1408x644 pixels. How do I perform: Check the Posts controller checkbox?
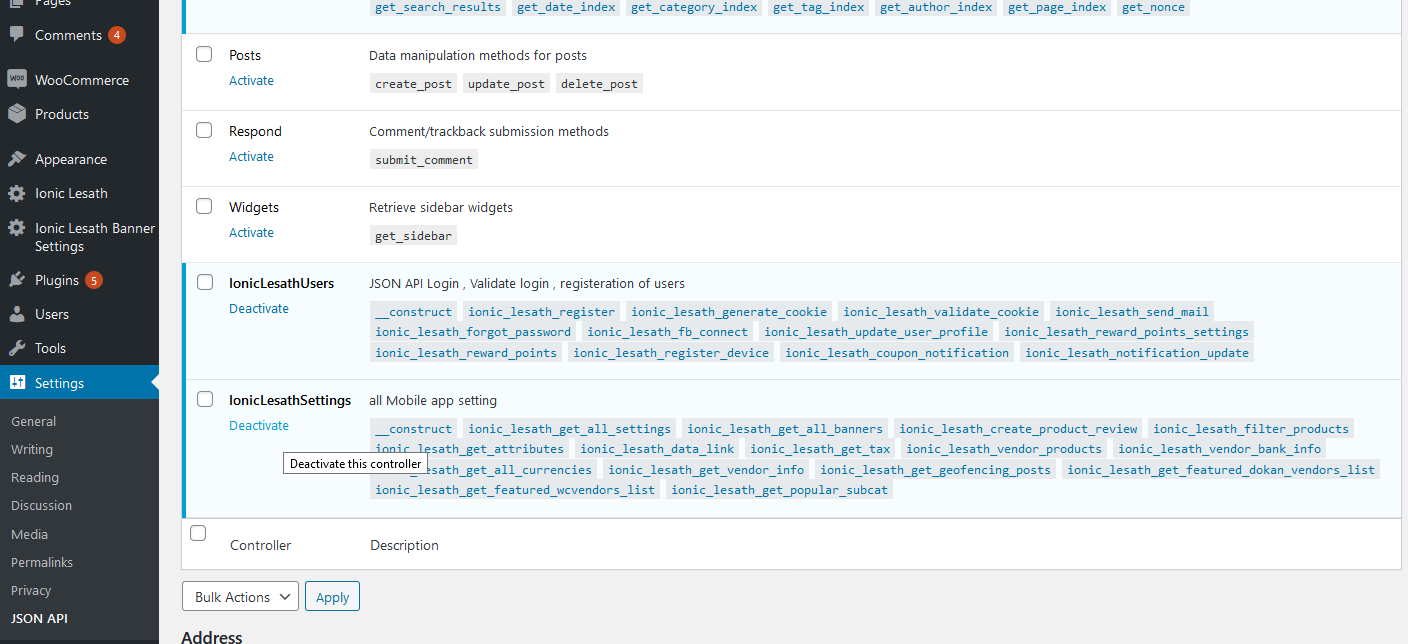click(204, 55)
